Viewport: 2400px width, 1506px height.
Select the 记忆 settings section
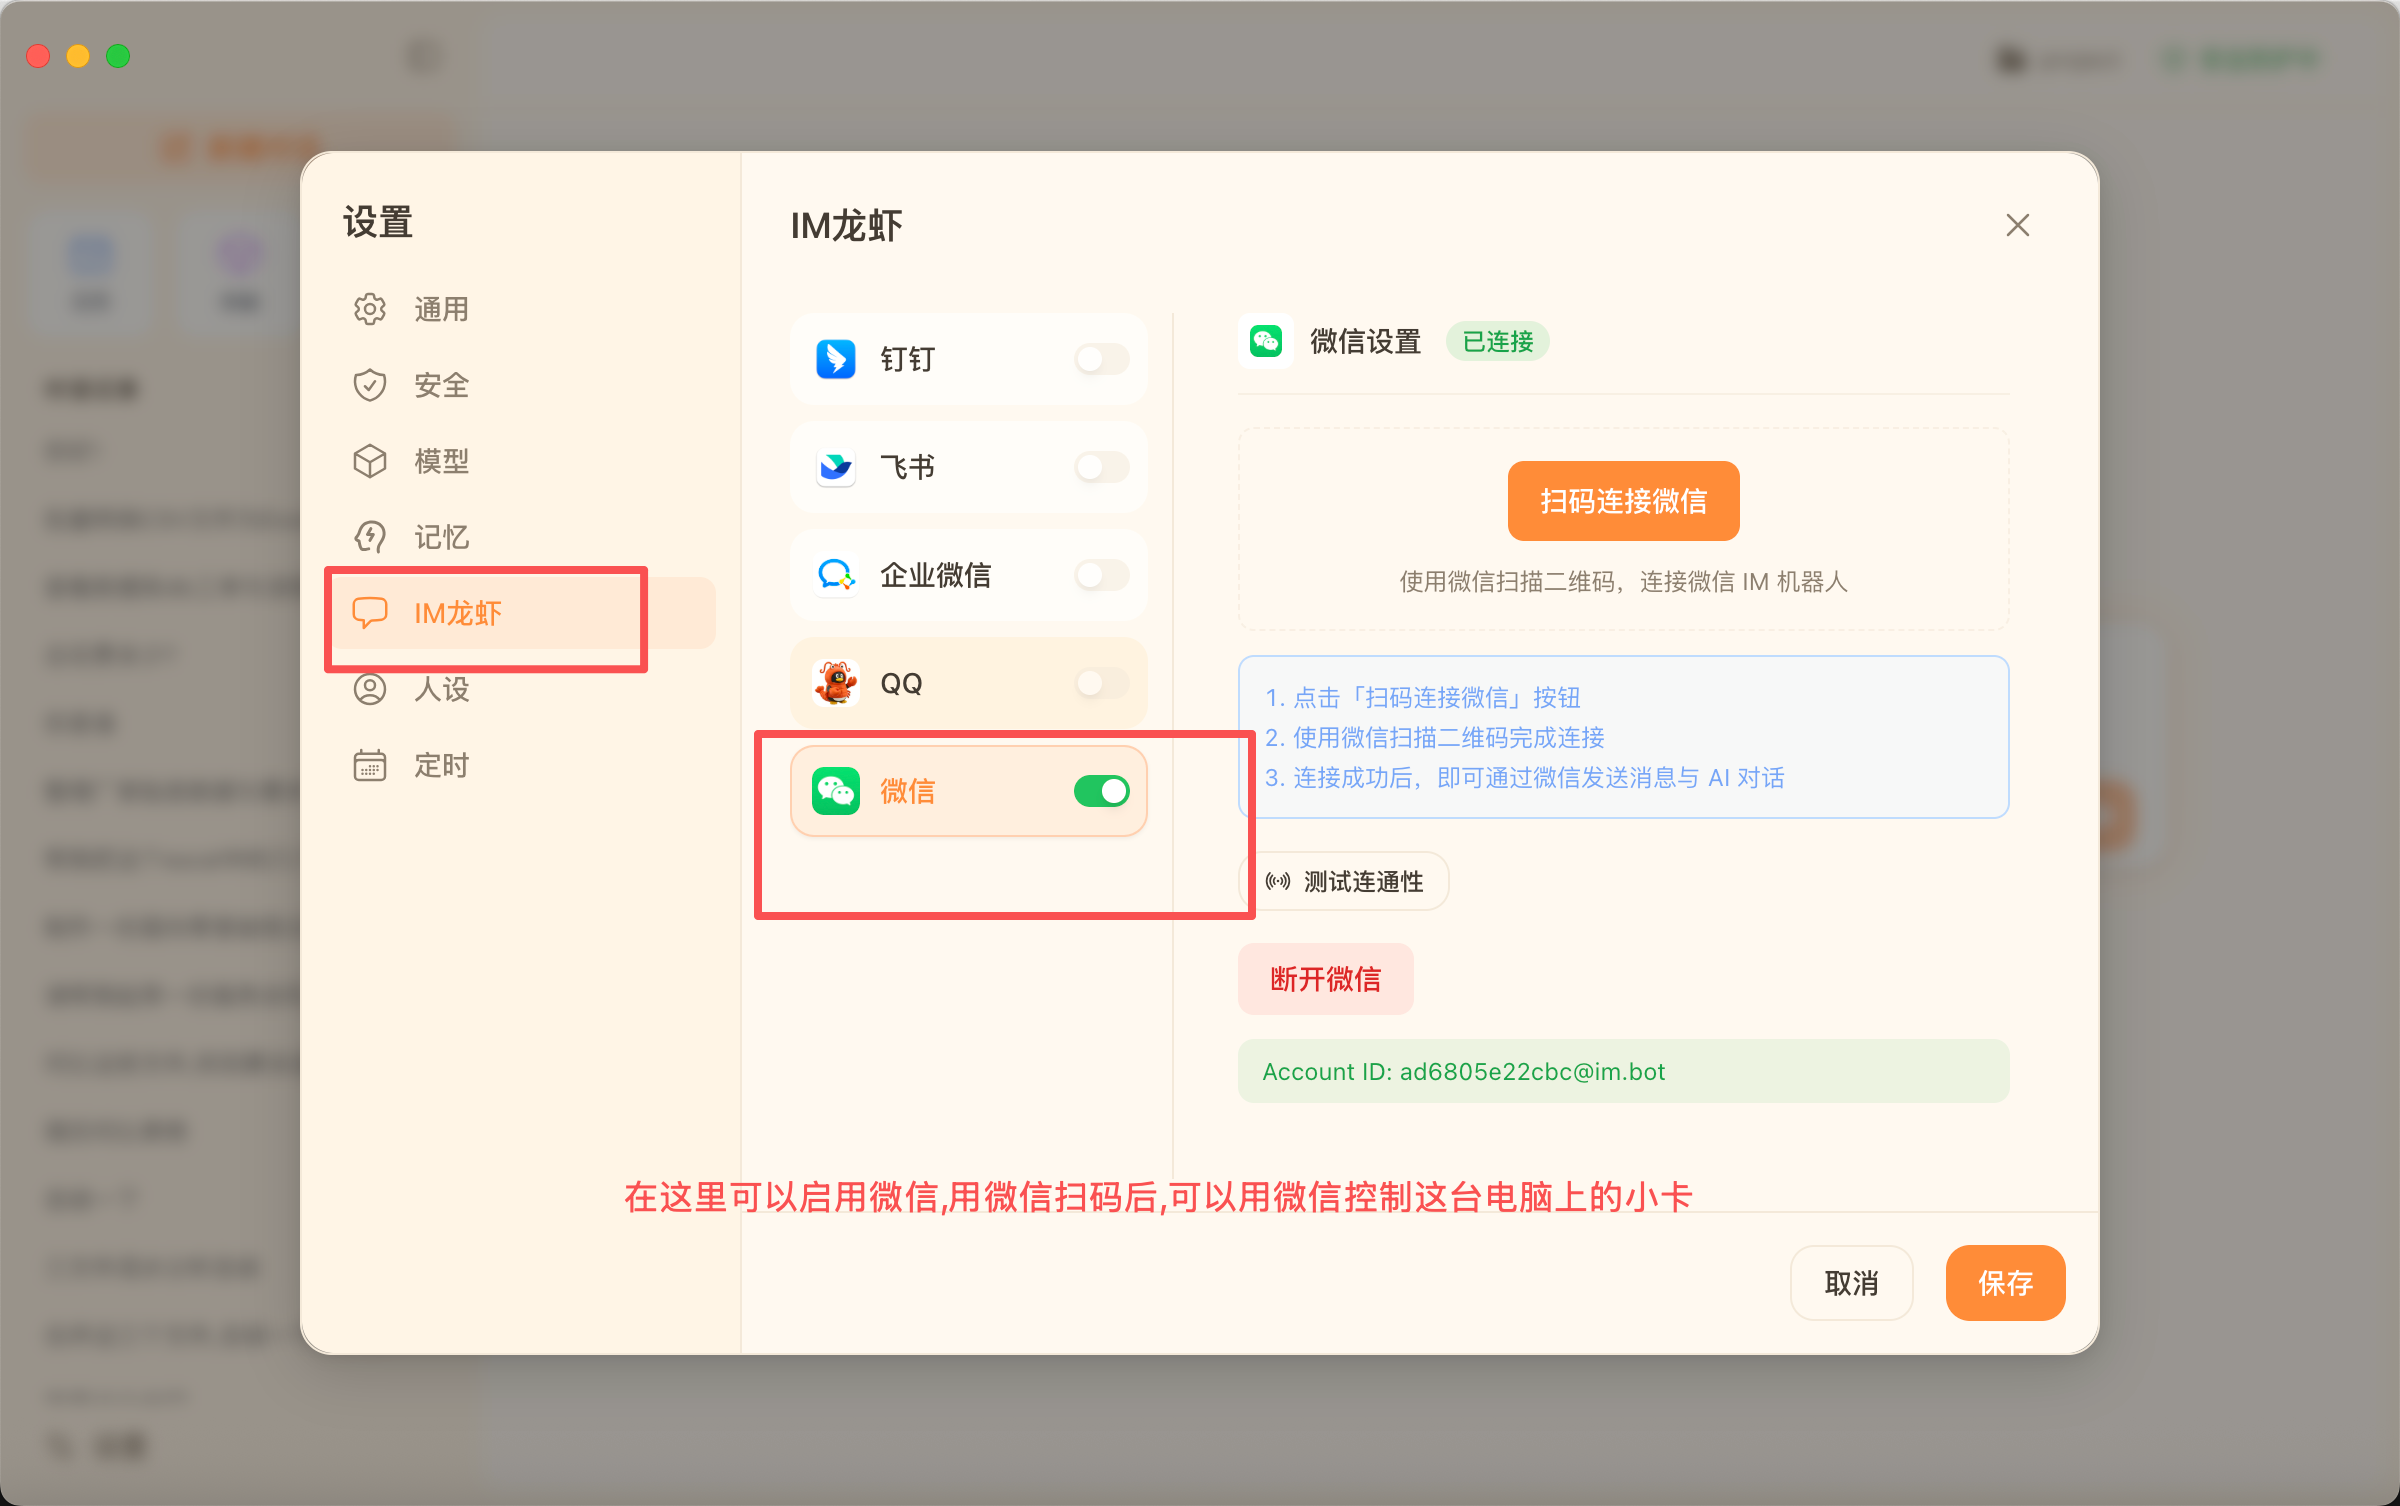pyautogui.click(x=440, y=537)
